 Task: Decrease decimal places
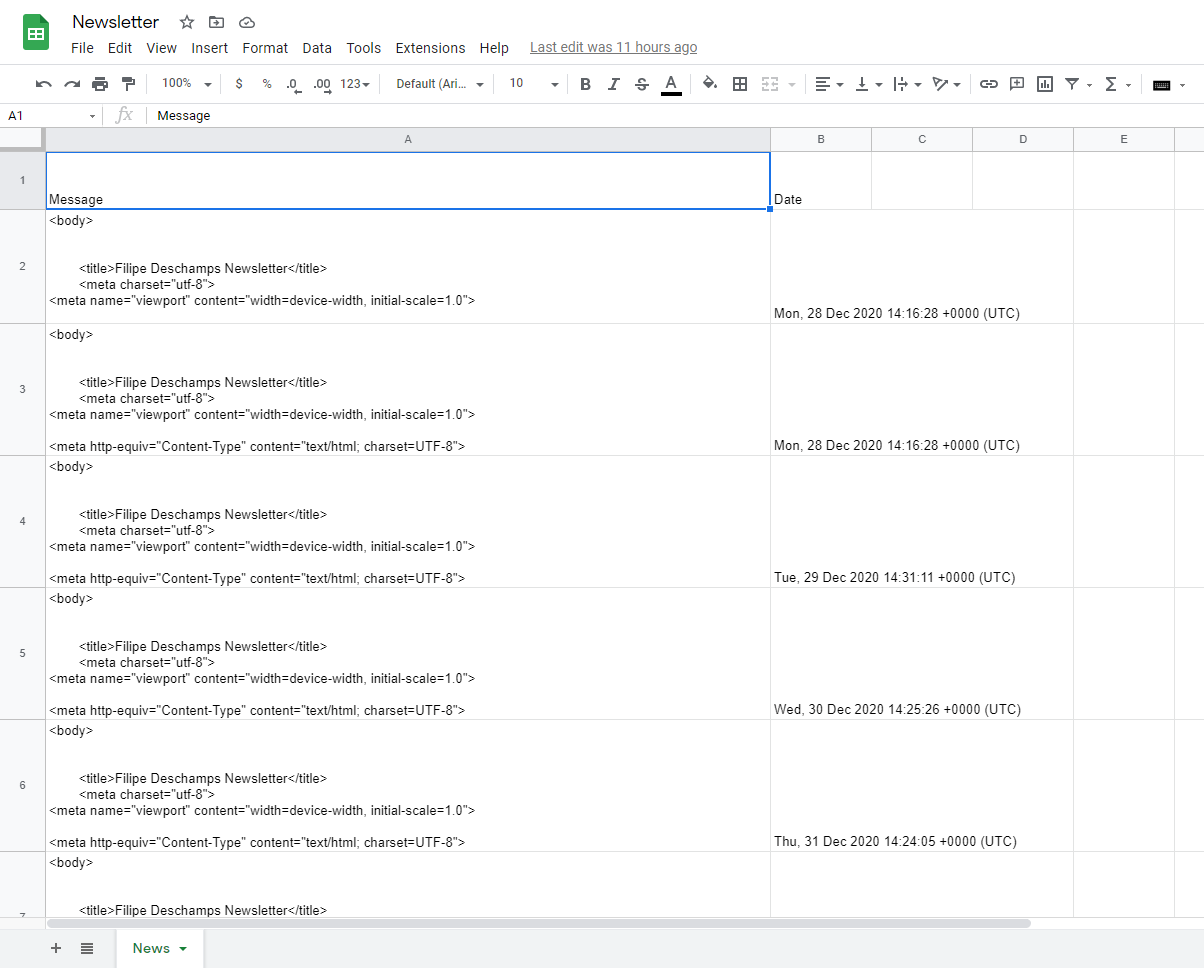(x=292, y=84)
